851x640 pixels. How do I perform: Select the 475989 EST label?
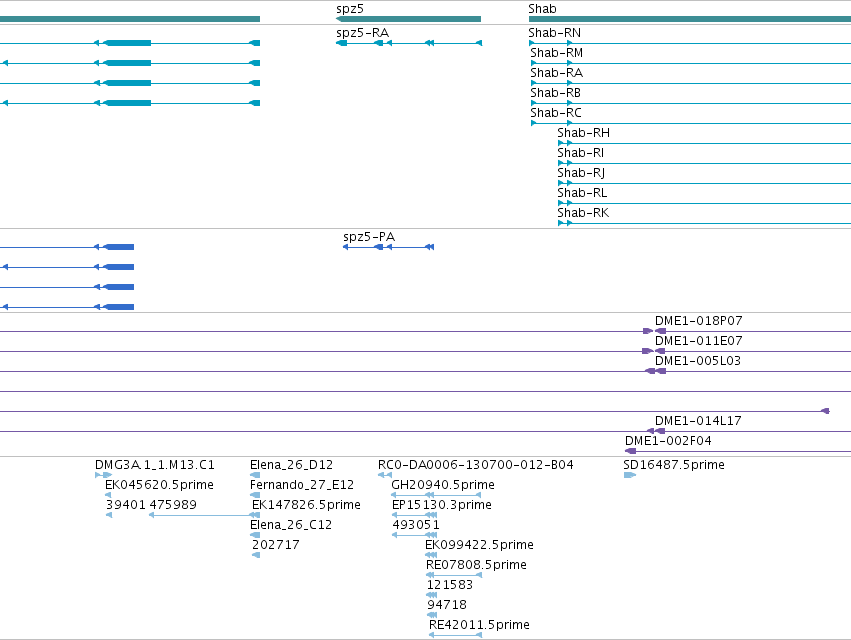point(173,505)
